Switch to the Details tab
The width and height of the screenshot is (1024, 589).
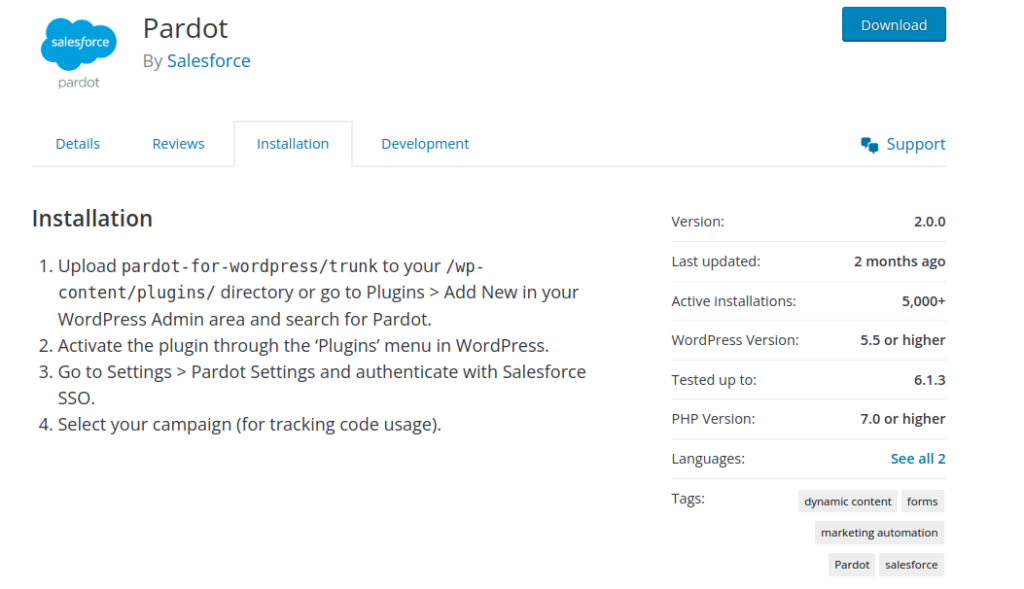coord(77,143)
